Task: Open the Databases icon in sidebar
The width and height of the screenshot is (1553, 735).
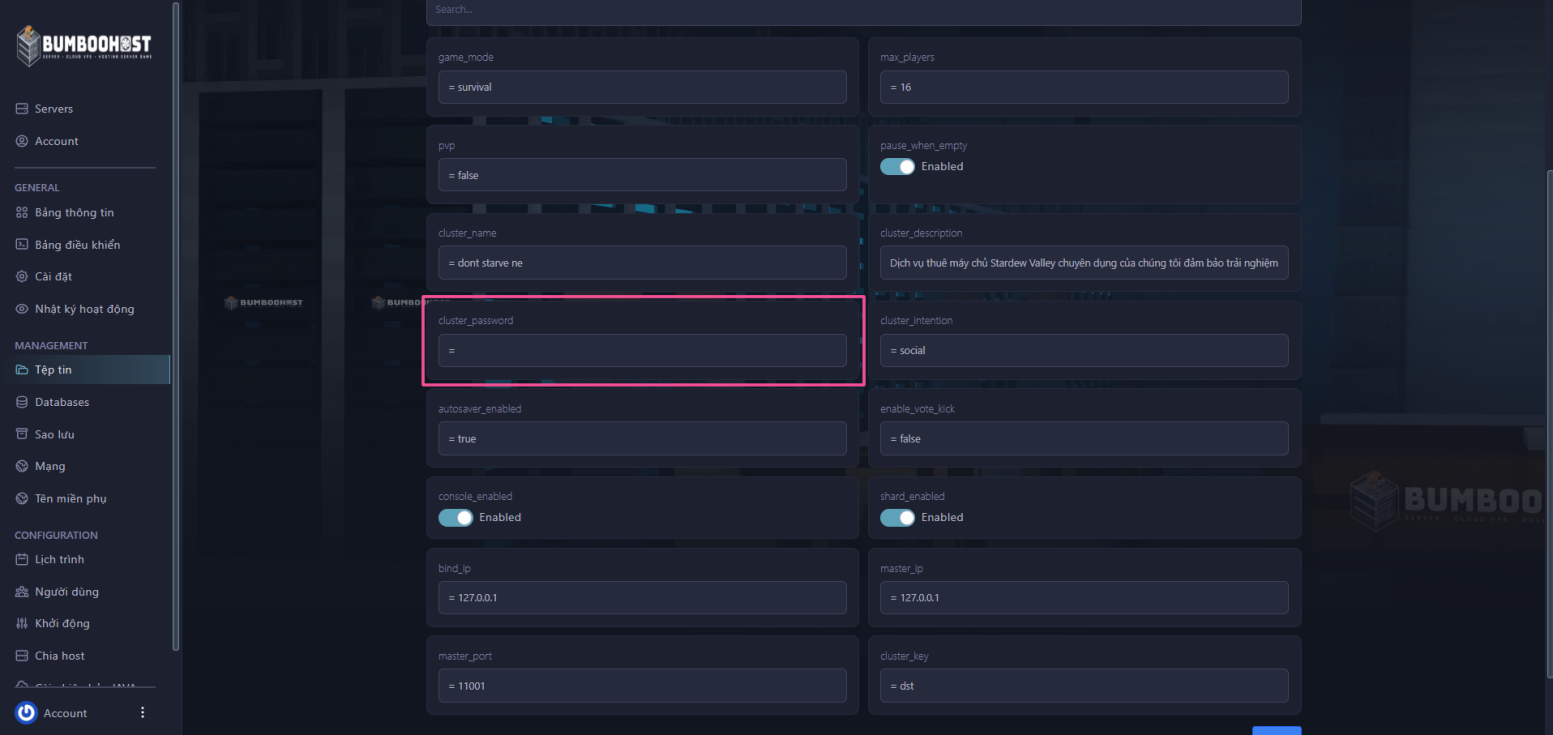Action: coord(22,402)
